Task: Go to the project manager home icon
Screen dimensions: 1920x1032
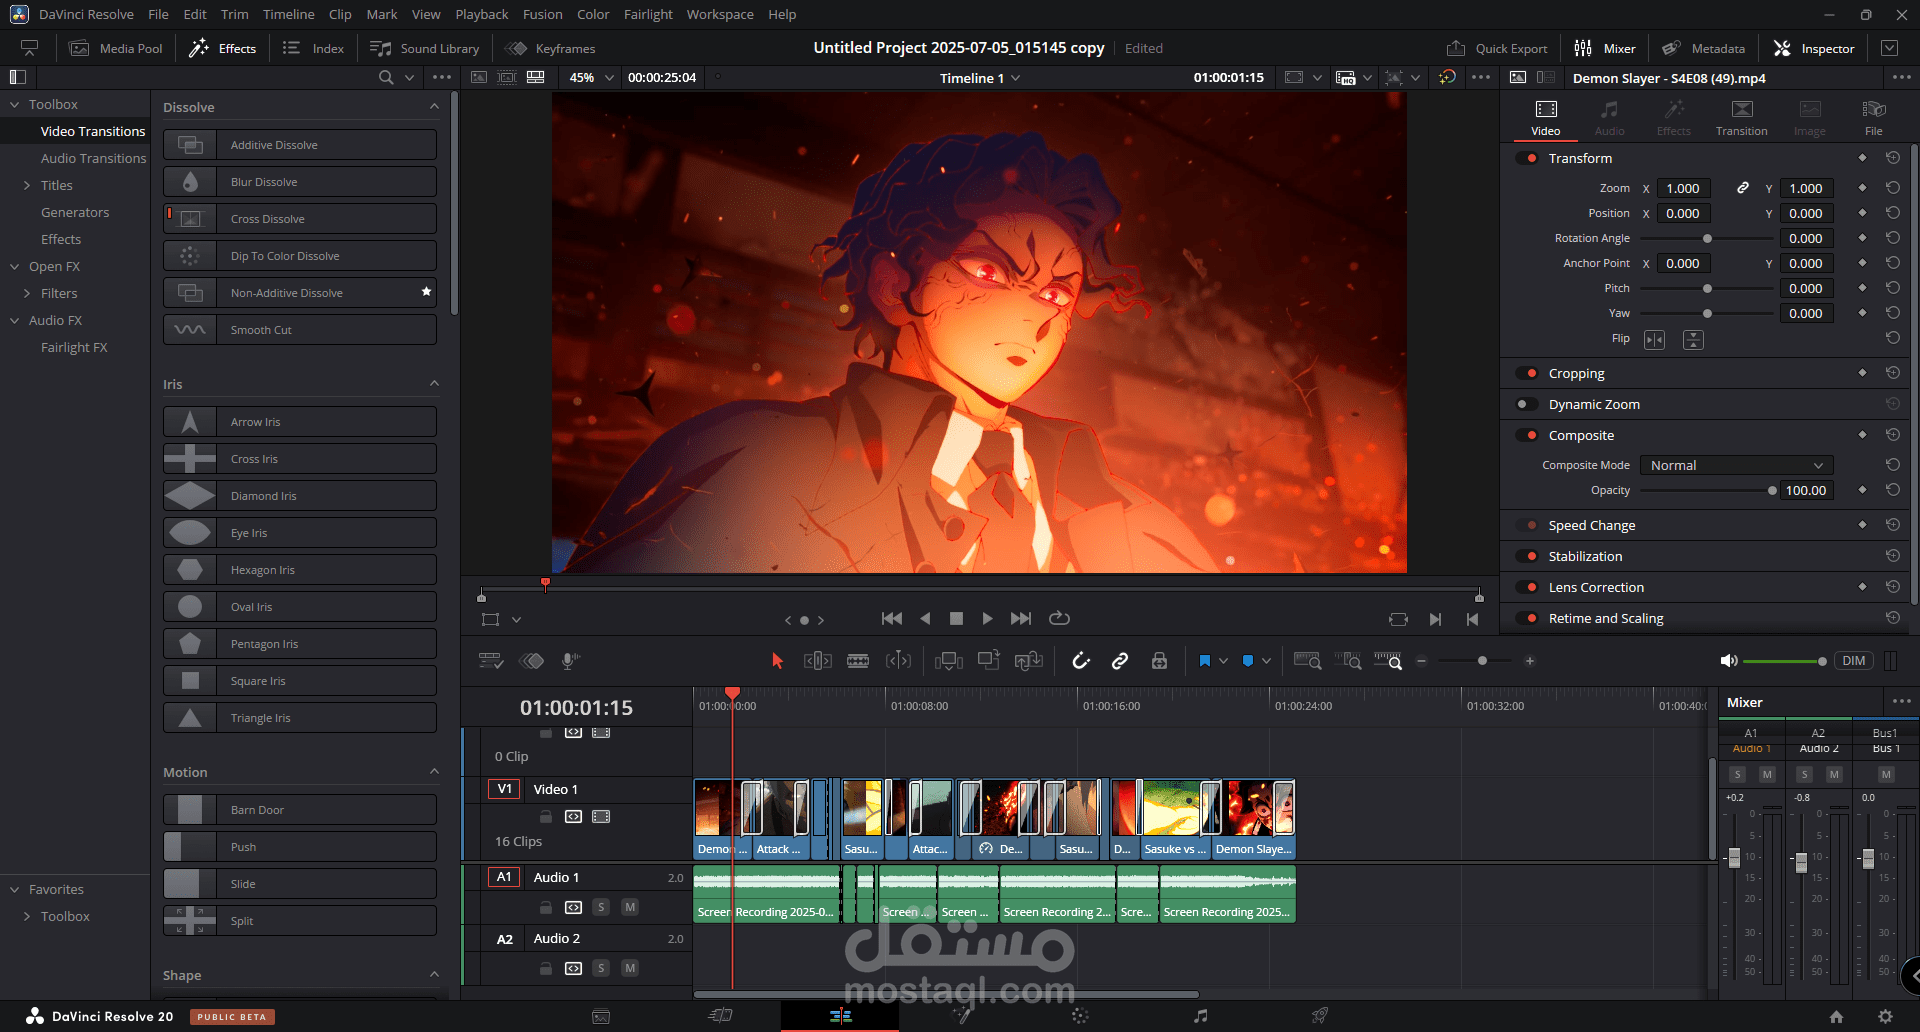Action: (1836, 1016)
